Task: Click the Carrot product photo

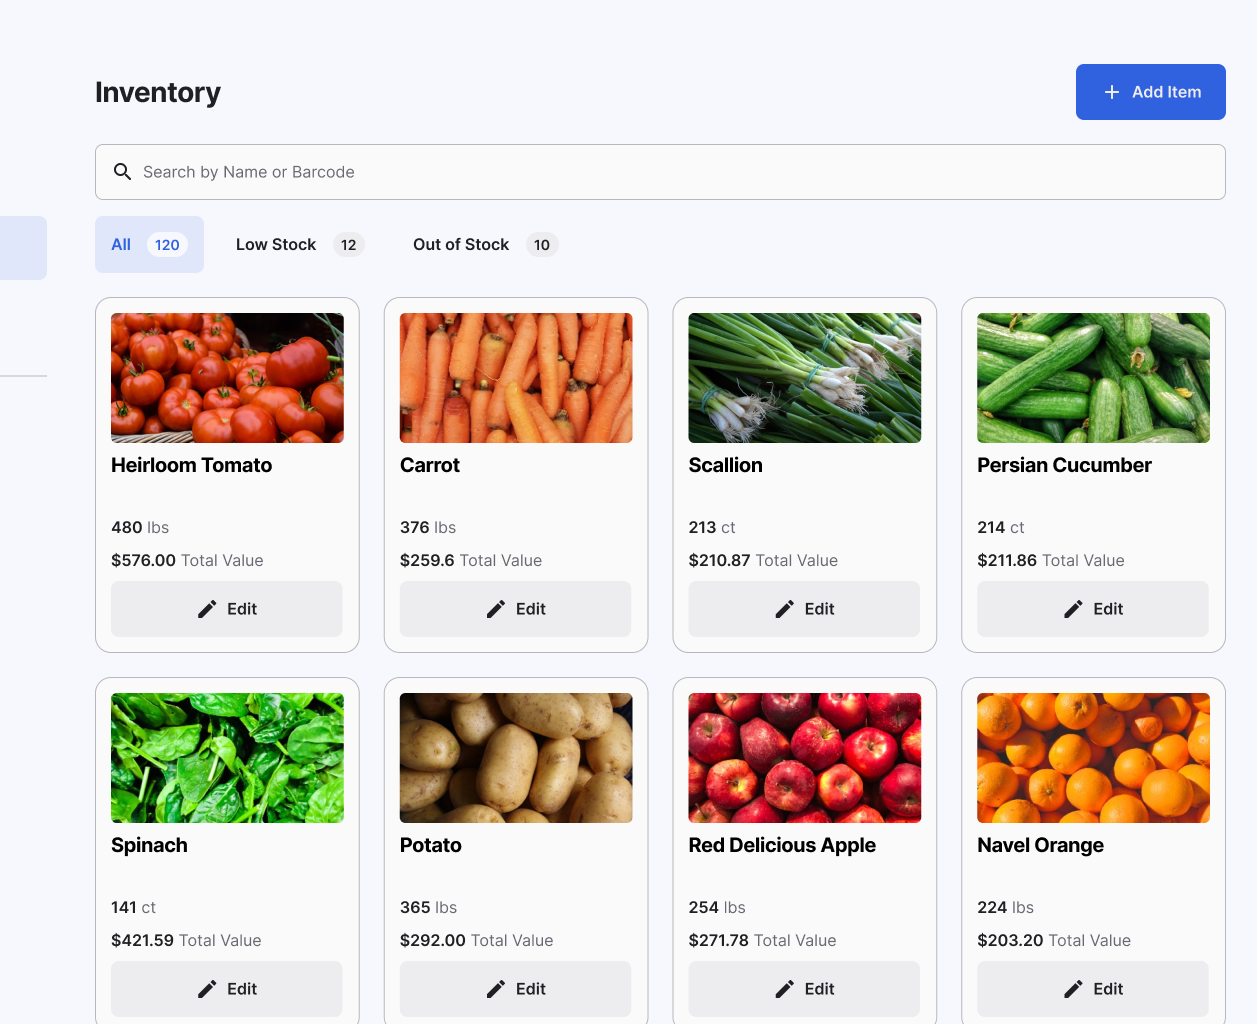Action: (515, 377)
